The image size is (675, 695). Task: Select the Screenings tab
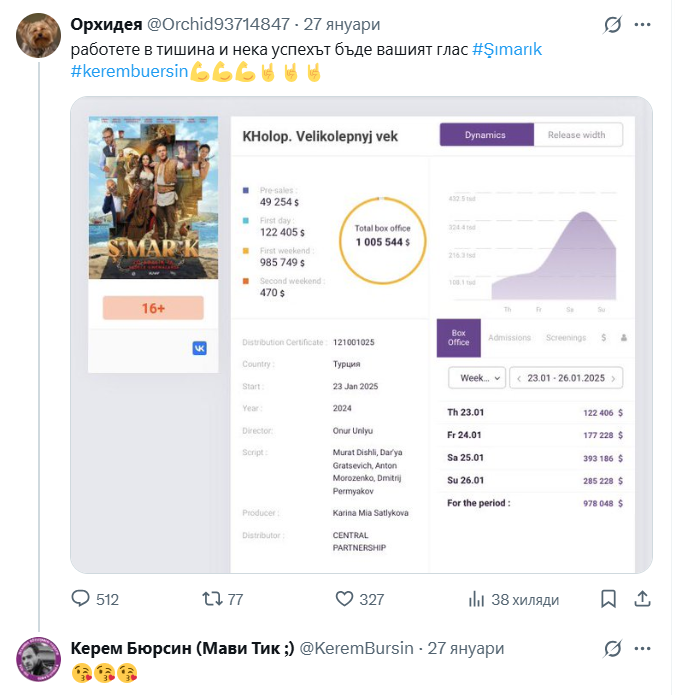(x=566, y=338)
